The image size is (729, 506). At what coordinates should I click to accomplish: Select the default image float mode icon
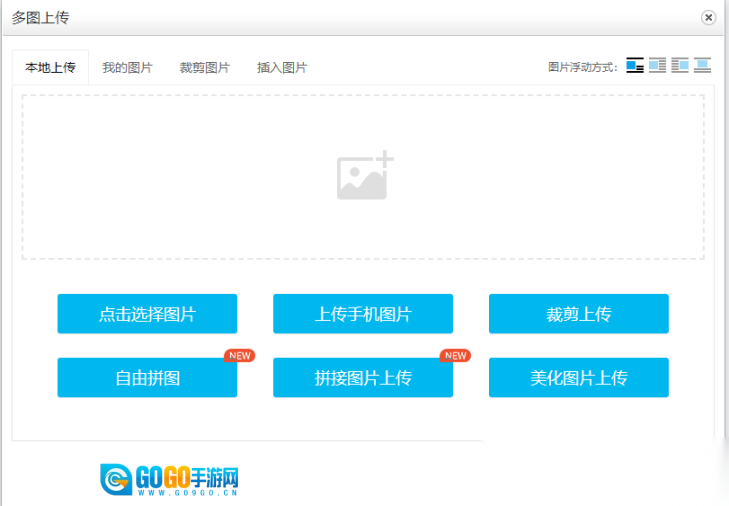[634, 66]
